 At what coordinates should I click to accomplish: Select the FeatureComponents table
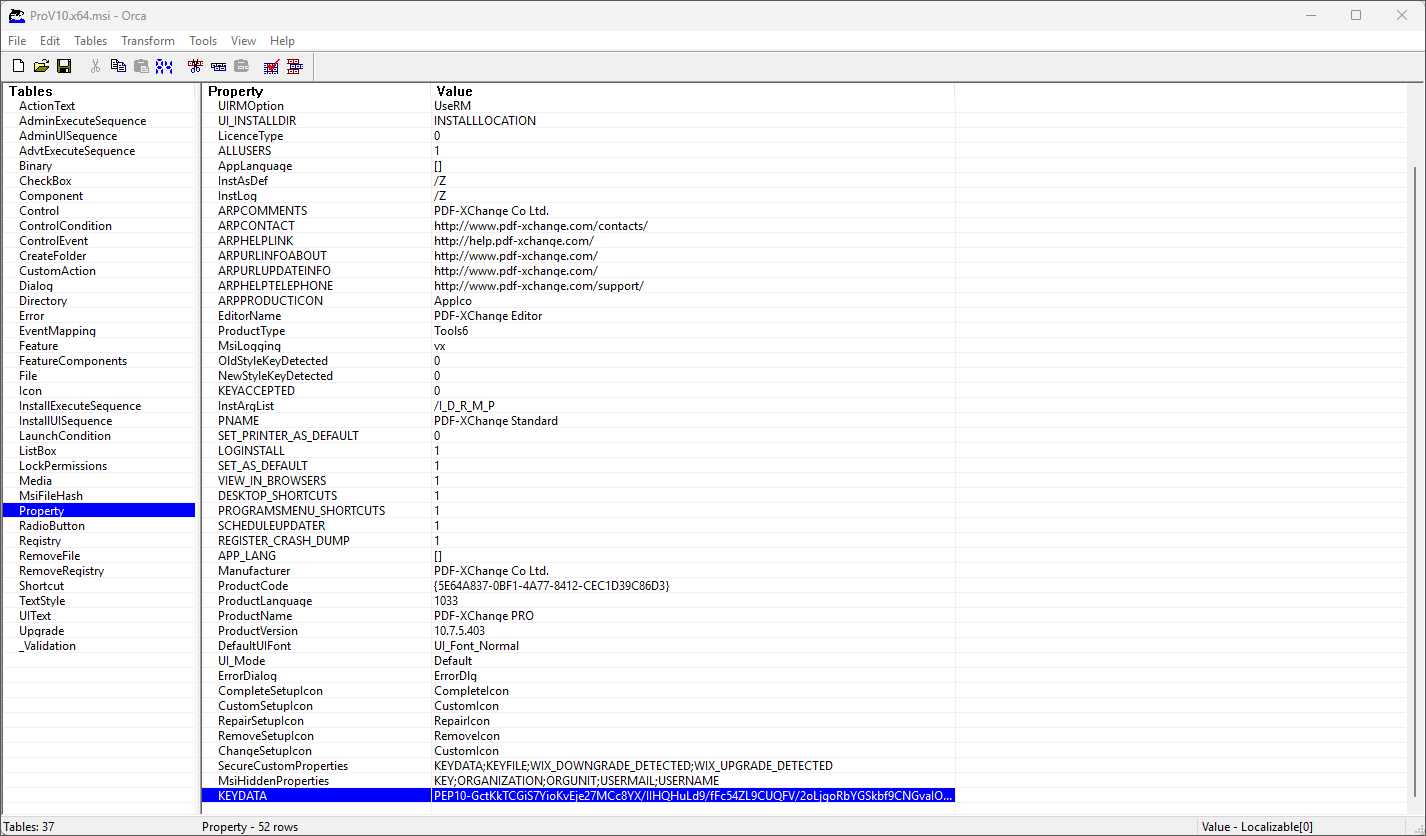coord(73,361)
